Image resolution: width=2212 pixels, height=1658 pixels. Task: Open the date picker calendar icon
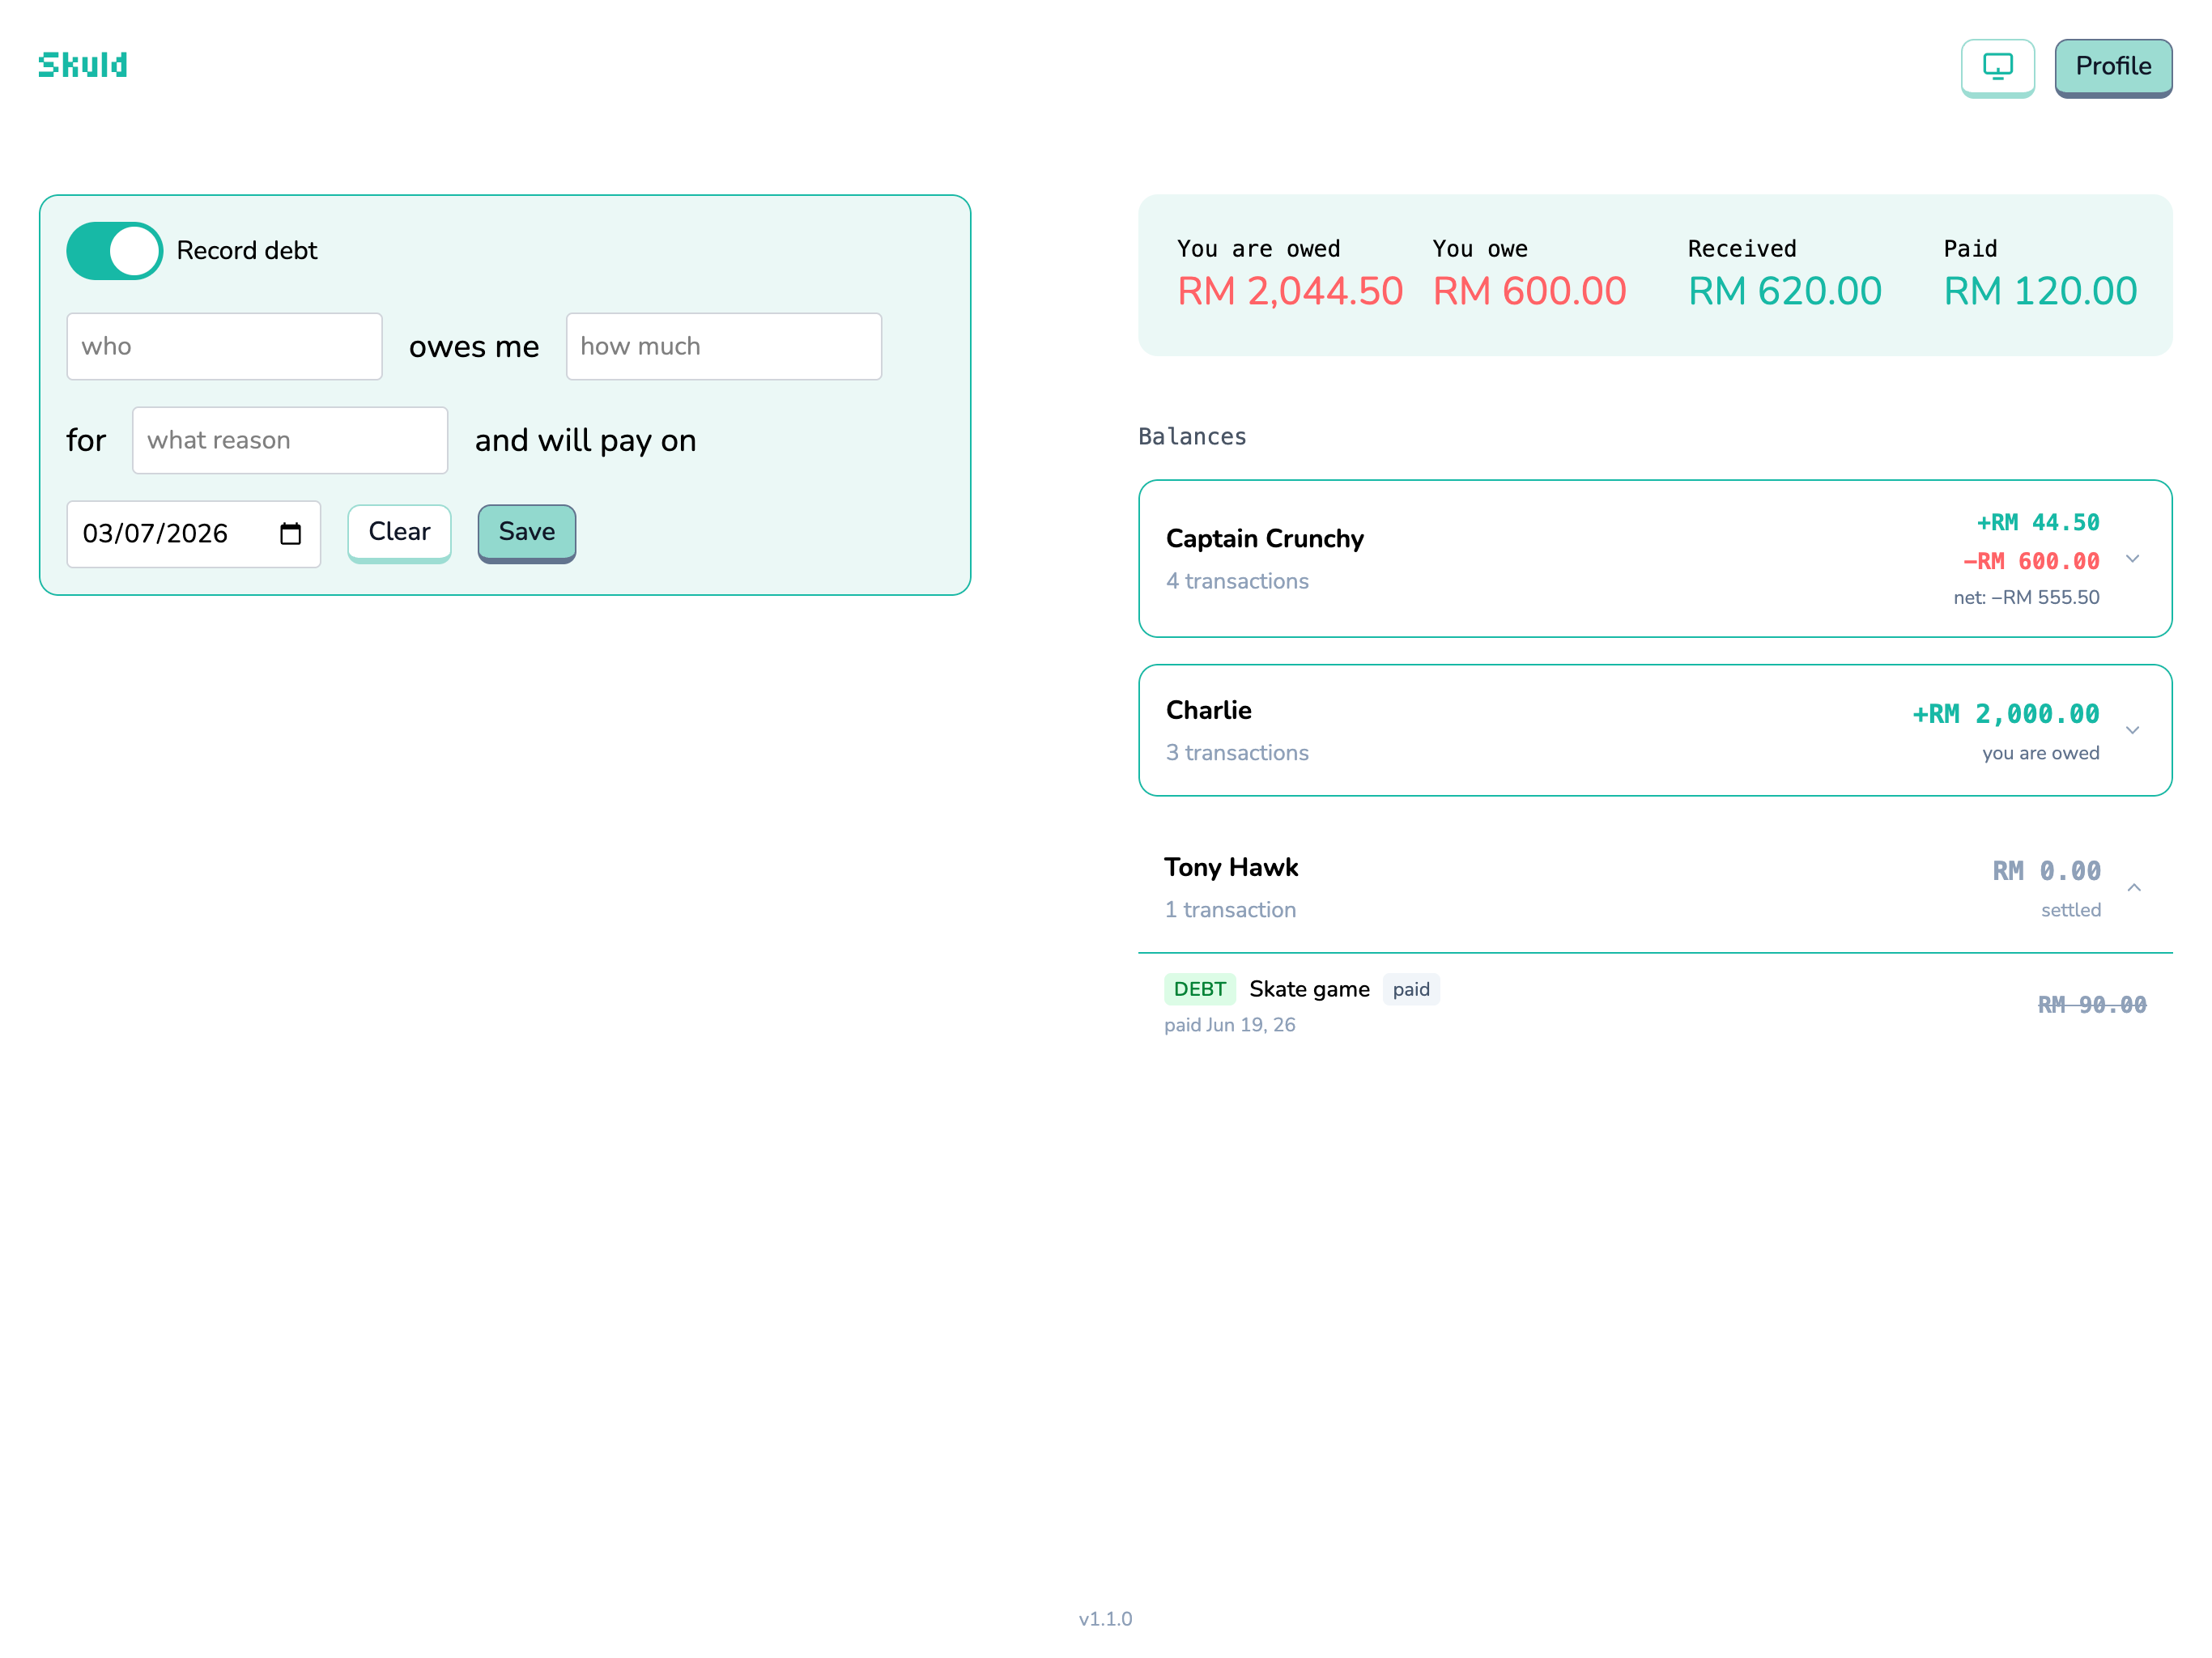point(290,534)
